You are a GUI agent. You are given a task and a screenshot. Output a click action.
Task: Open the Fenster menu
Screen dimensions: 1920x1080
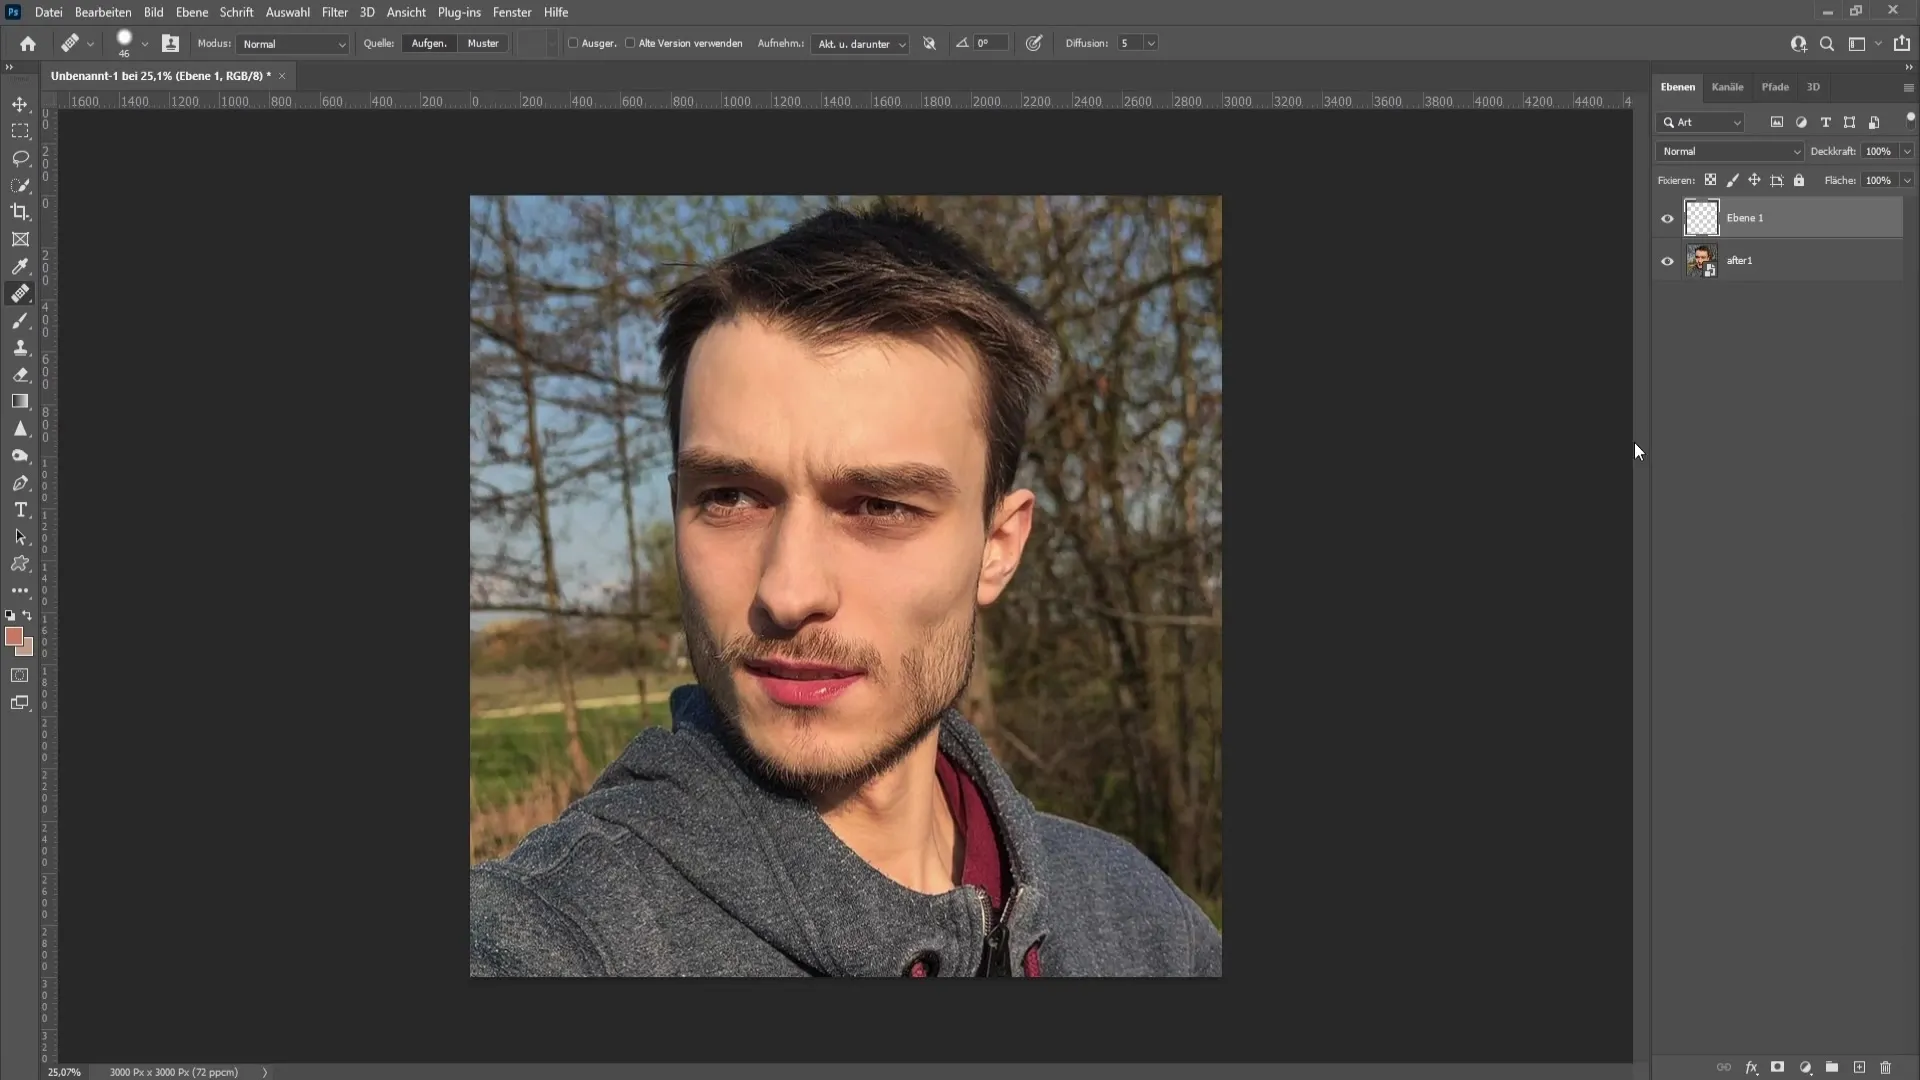(x=513, y=12)
